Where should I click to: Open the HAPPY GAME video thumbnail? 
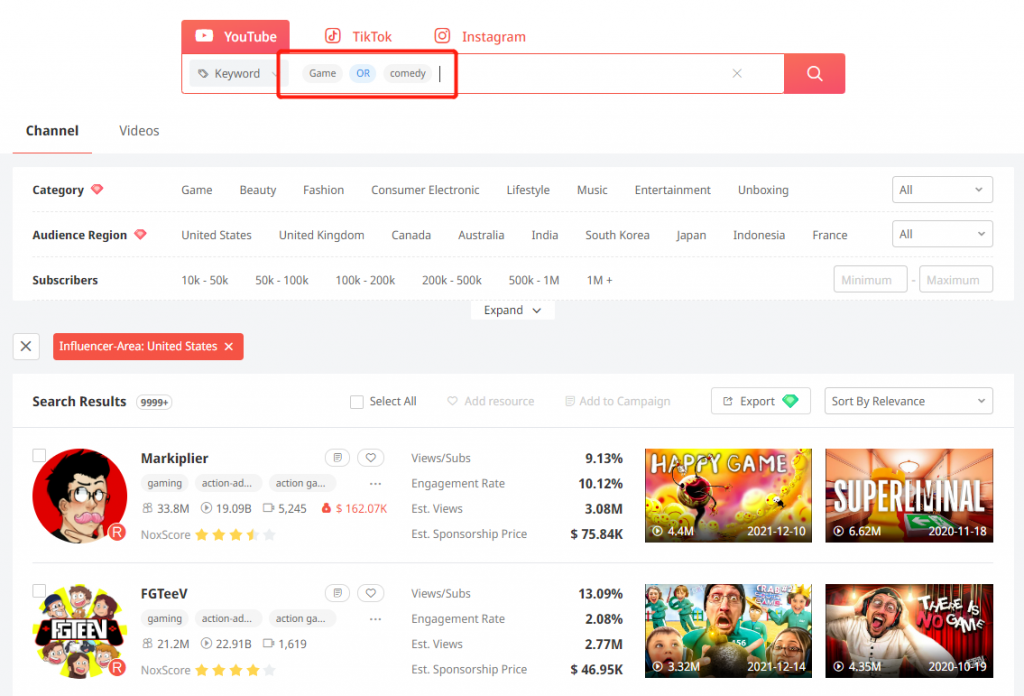728,496
